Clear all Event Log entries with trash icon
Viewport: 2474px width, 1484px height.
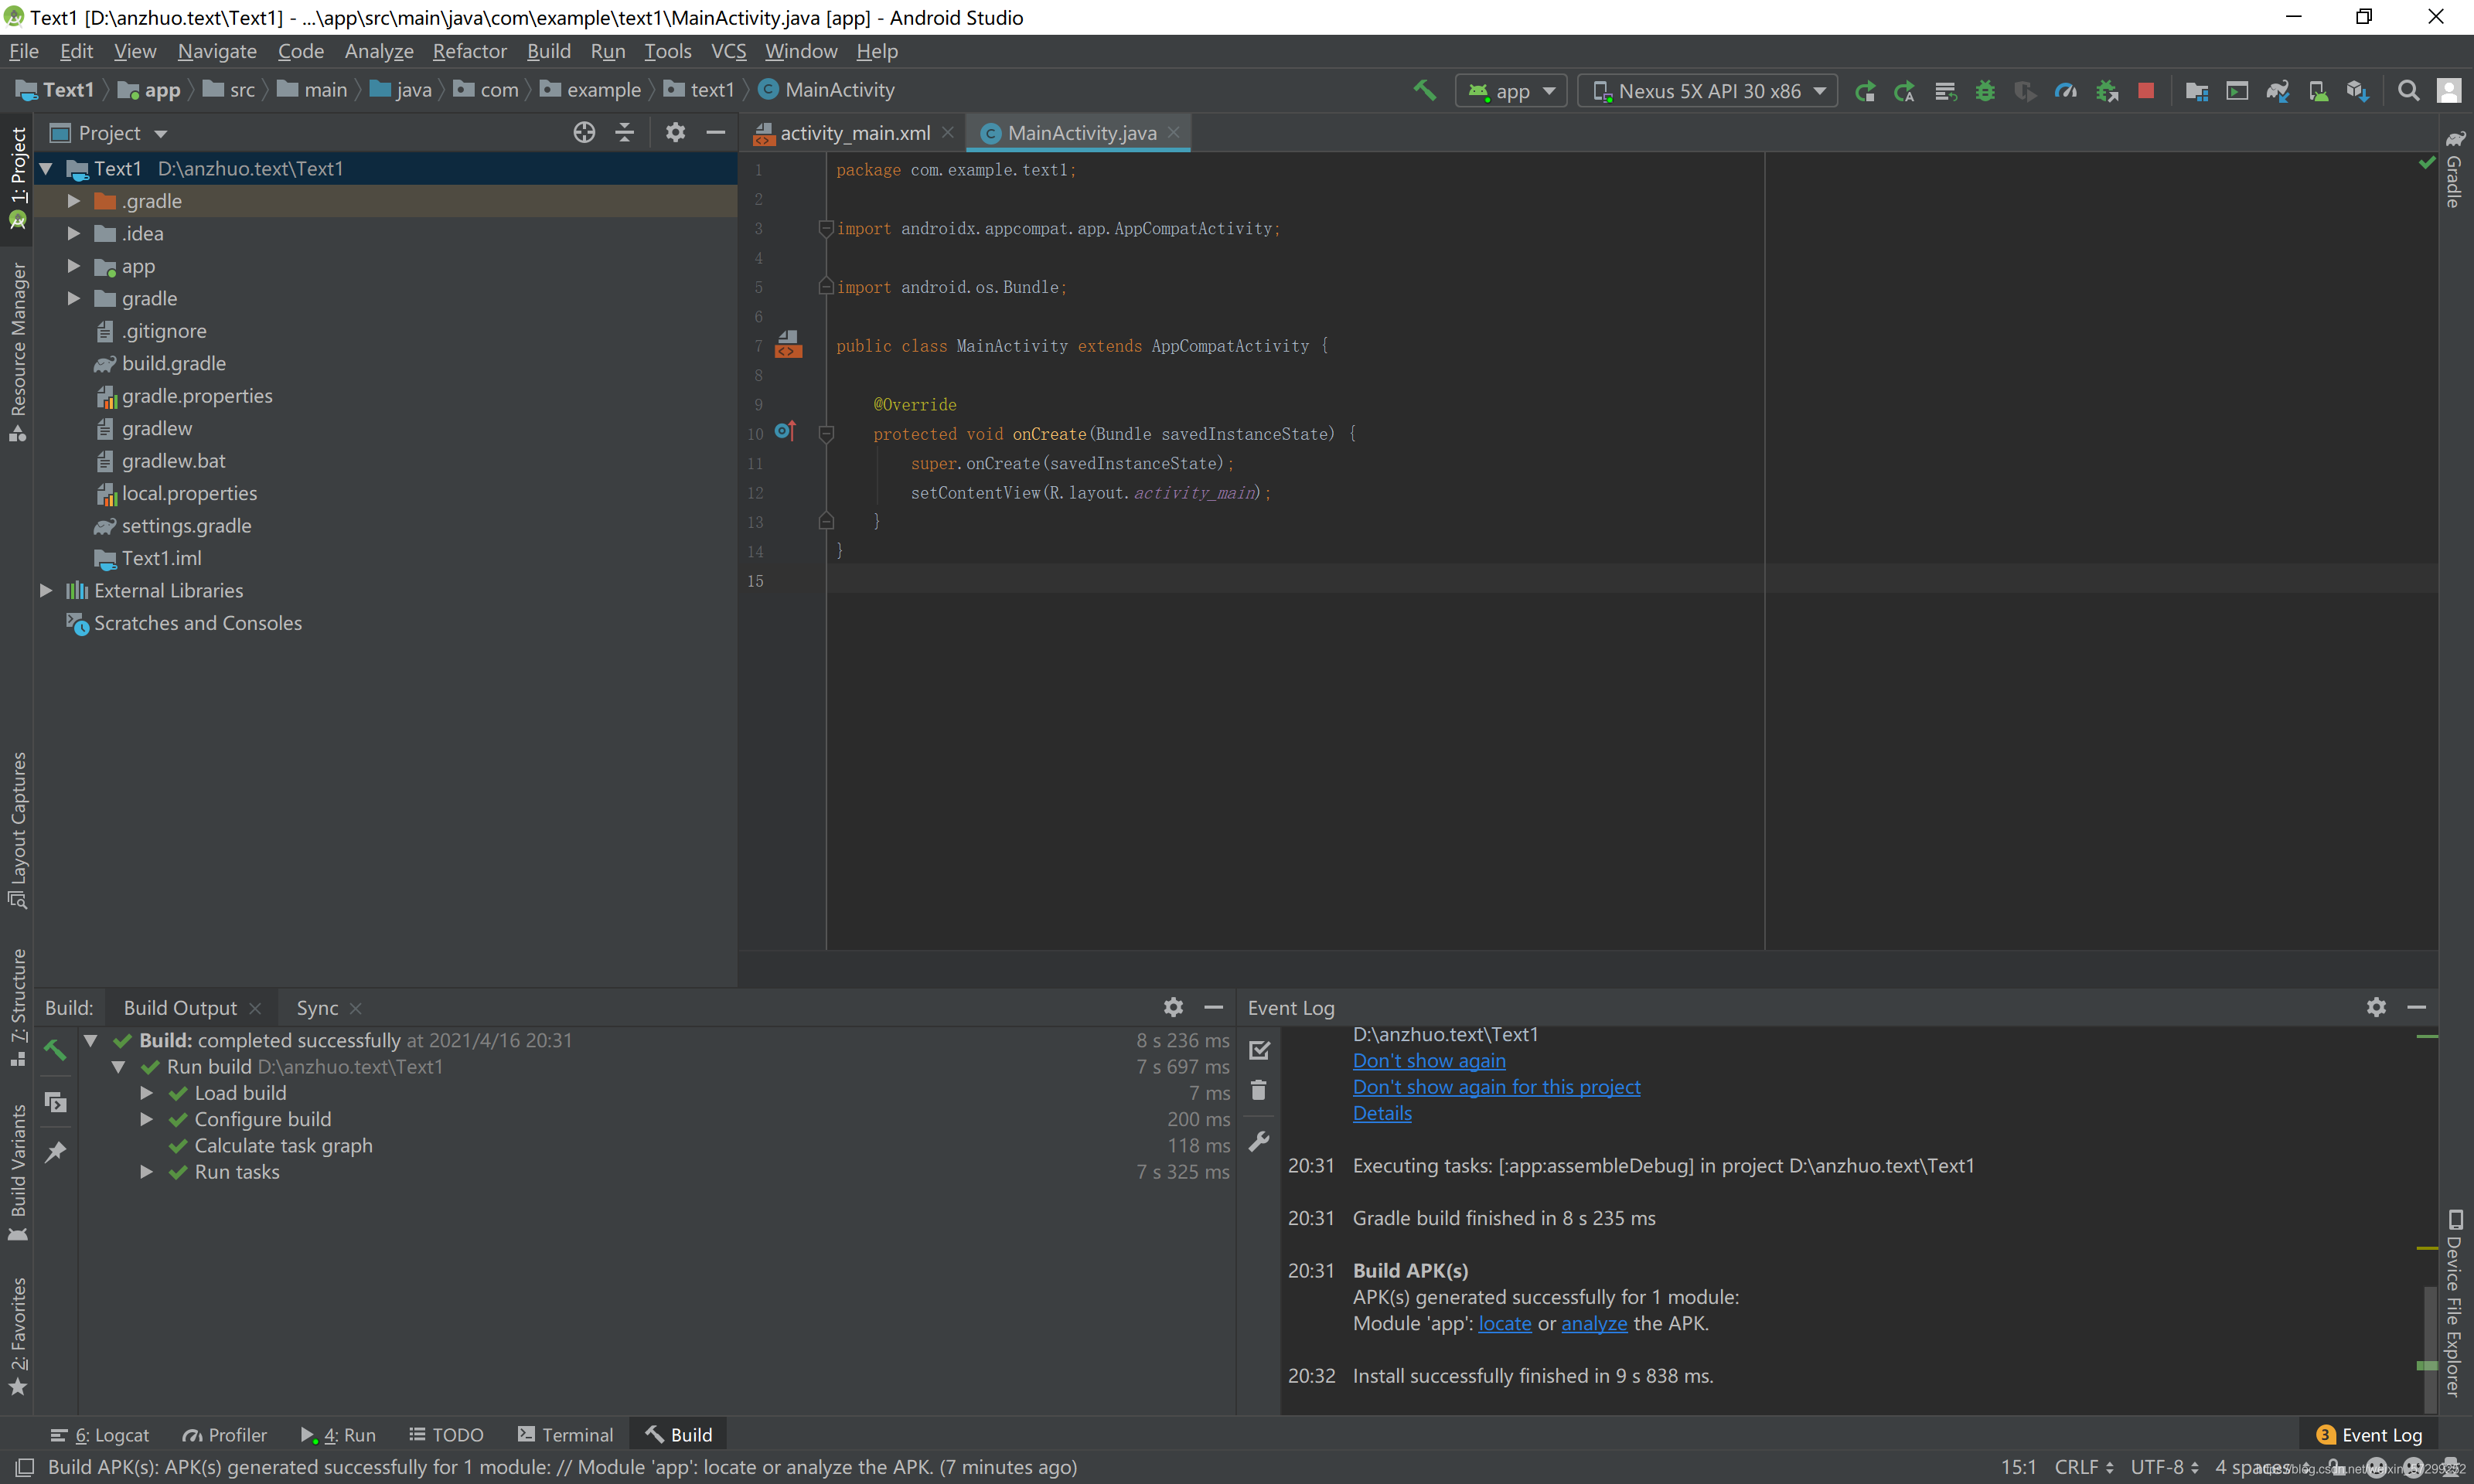pyautogui.click(x=1259, y=1090)
